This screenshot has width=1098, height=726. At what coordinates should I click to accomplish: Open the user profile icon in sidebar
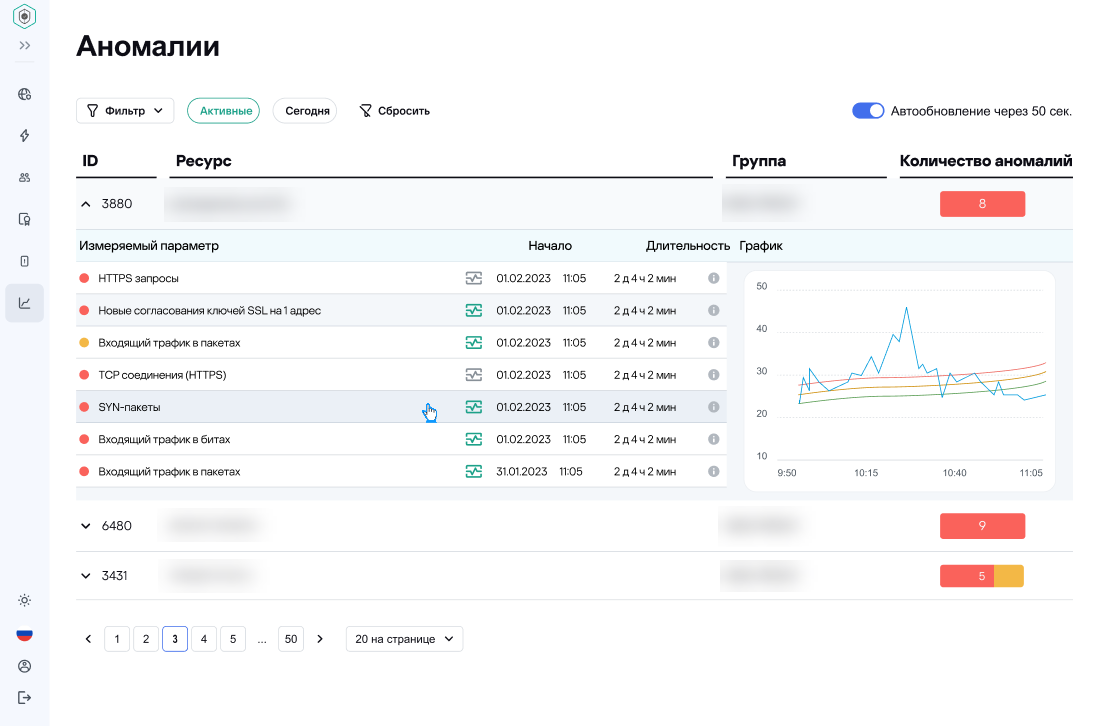[x=25, y=666]
